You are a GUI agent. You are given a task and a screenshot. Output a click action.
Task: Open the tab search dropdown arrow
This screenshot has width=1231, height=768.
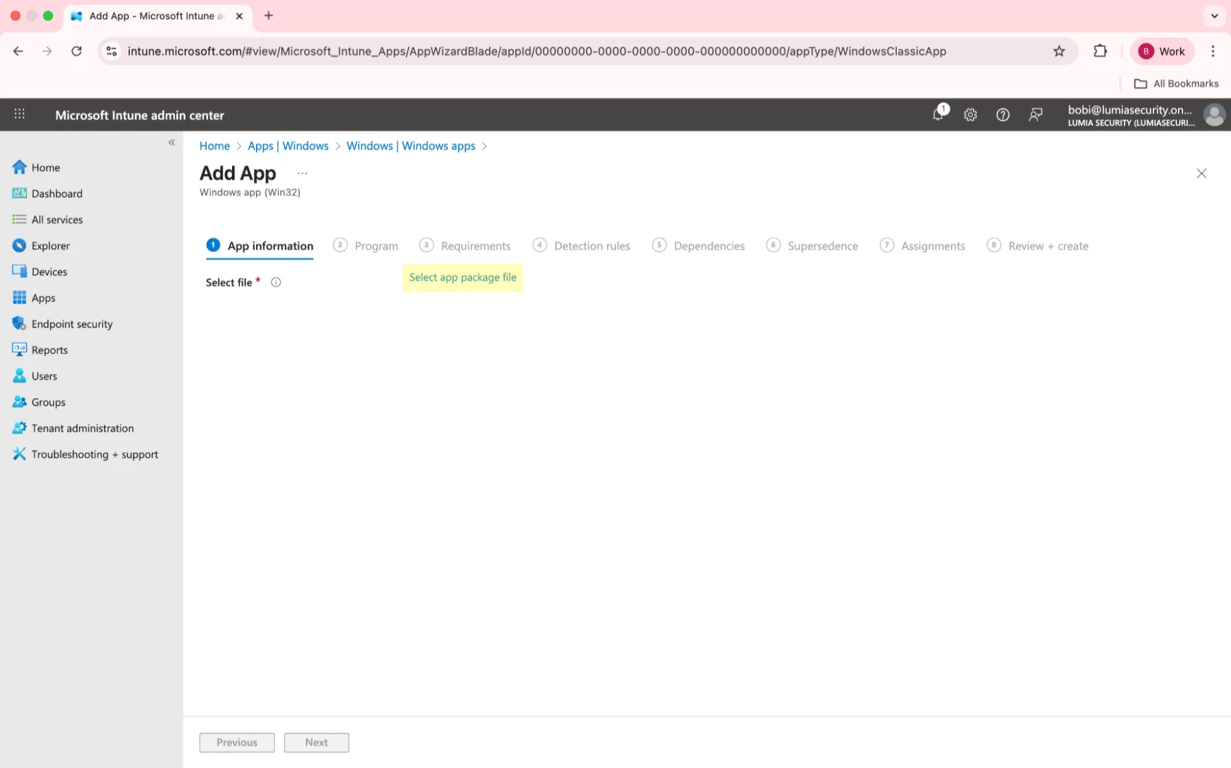coord(1214,16)
